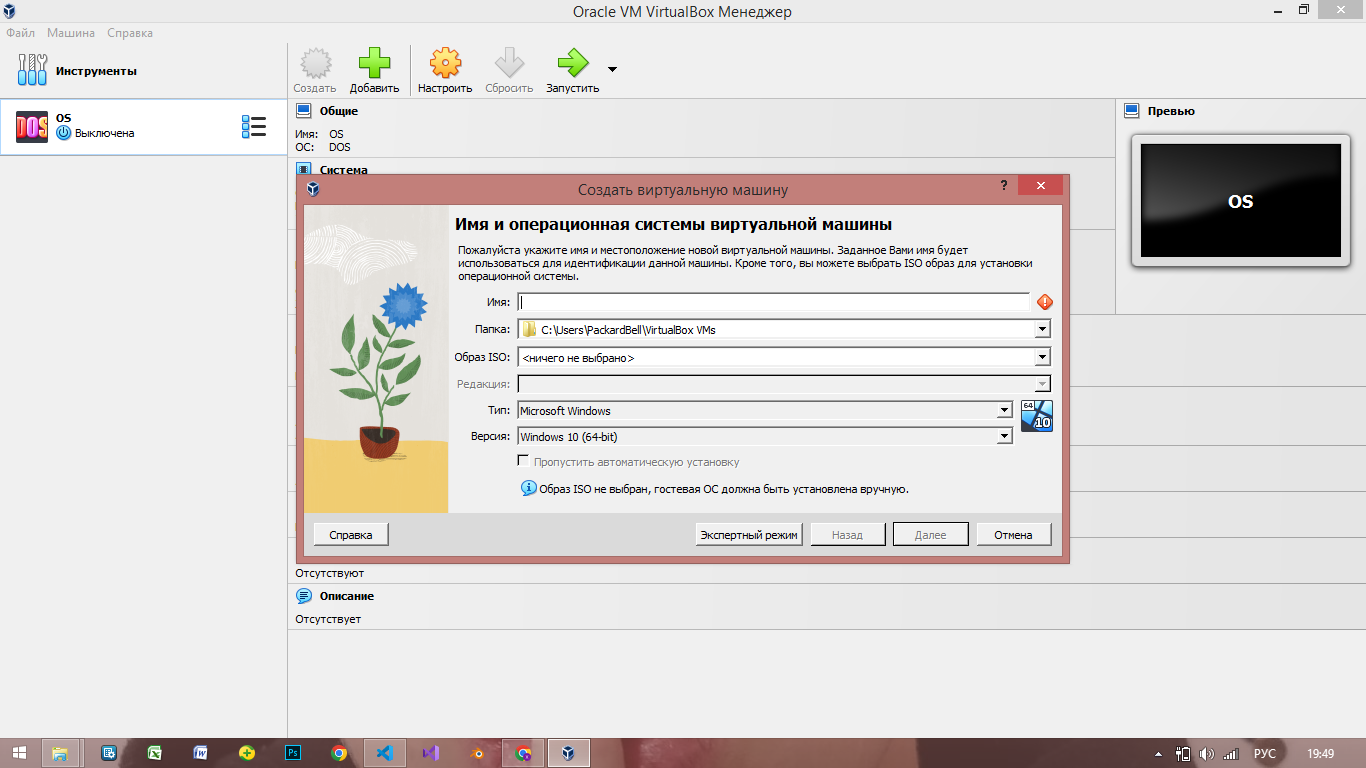This screenshot has height=768, width=1366.
Task: Click the Settings (Настроить) gear icon
Action: coord(445,64)
